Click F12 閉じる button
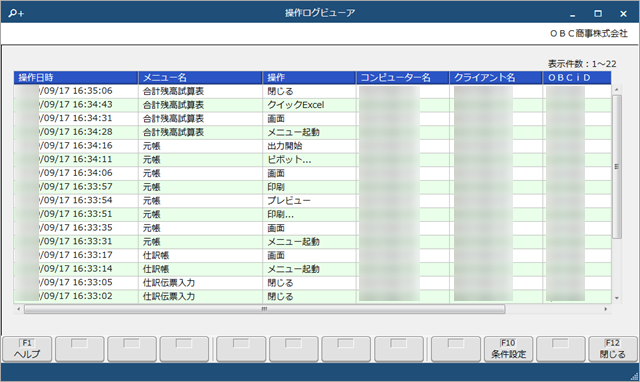 (x=612, y=349)
